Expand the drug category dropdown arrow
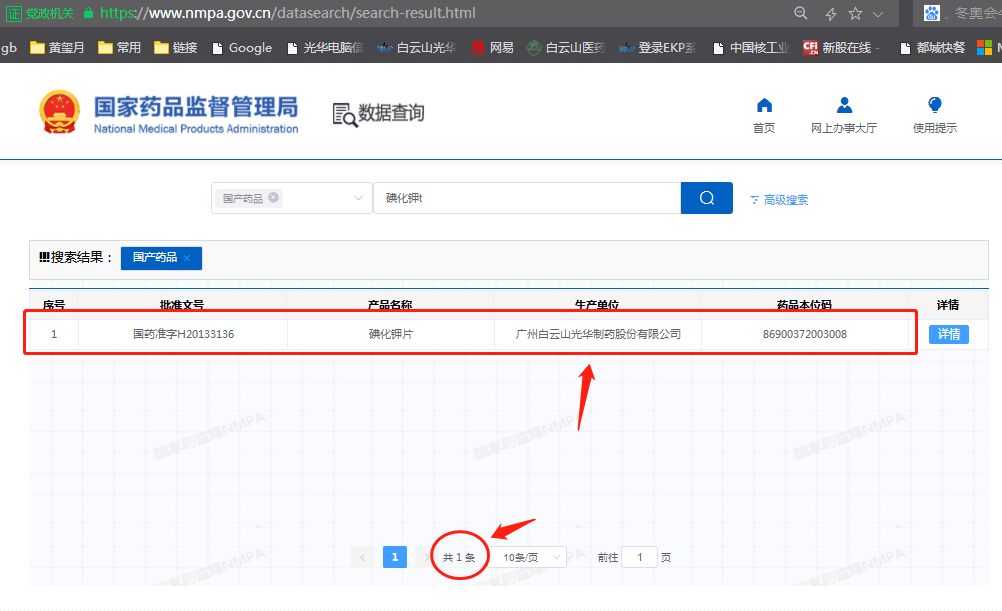The height and width of the screenshot is (611, 1002). tap(358, 199)
